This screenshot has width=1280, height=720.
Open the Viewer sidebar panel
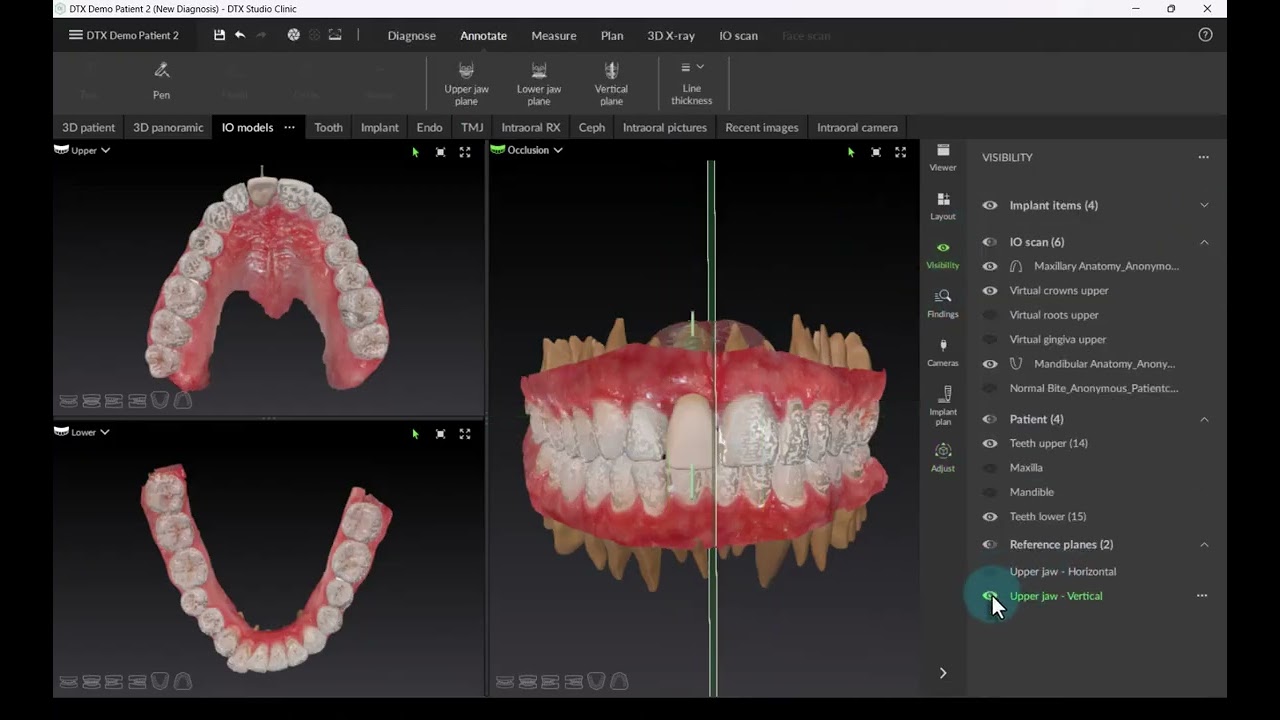(943, 157)
